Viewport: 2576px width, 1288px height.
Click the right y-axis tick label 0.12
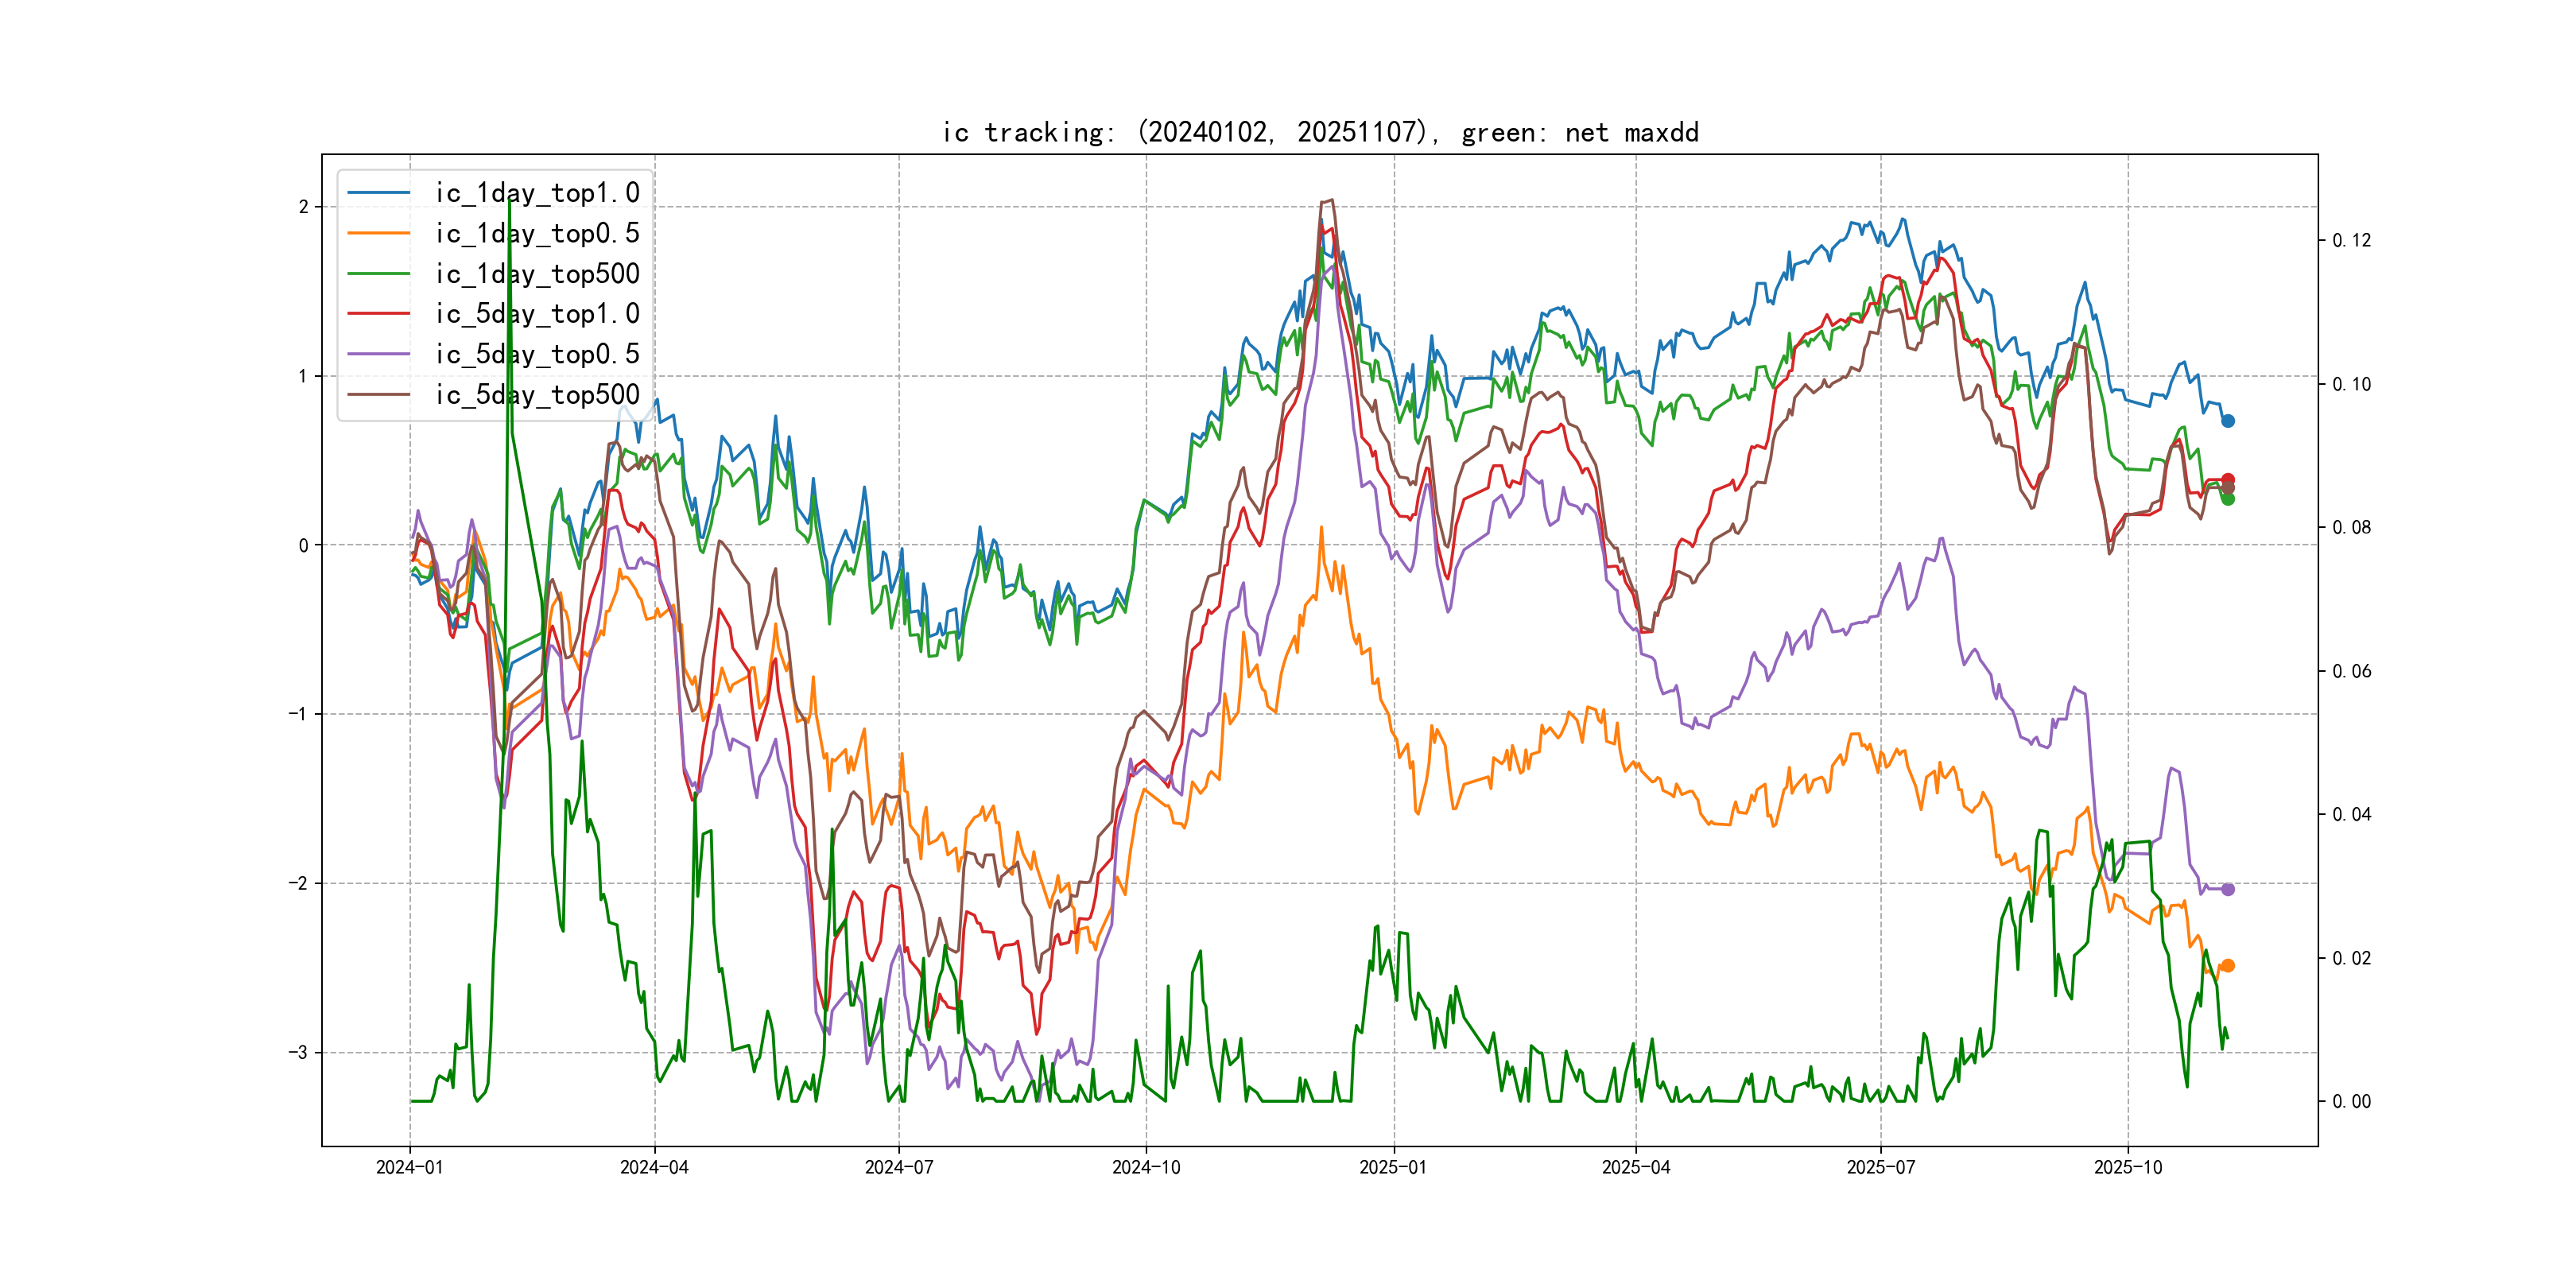pos(2351,240)
